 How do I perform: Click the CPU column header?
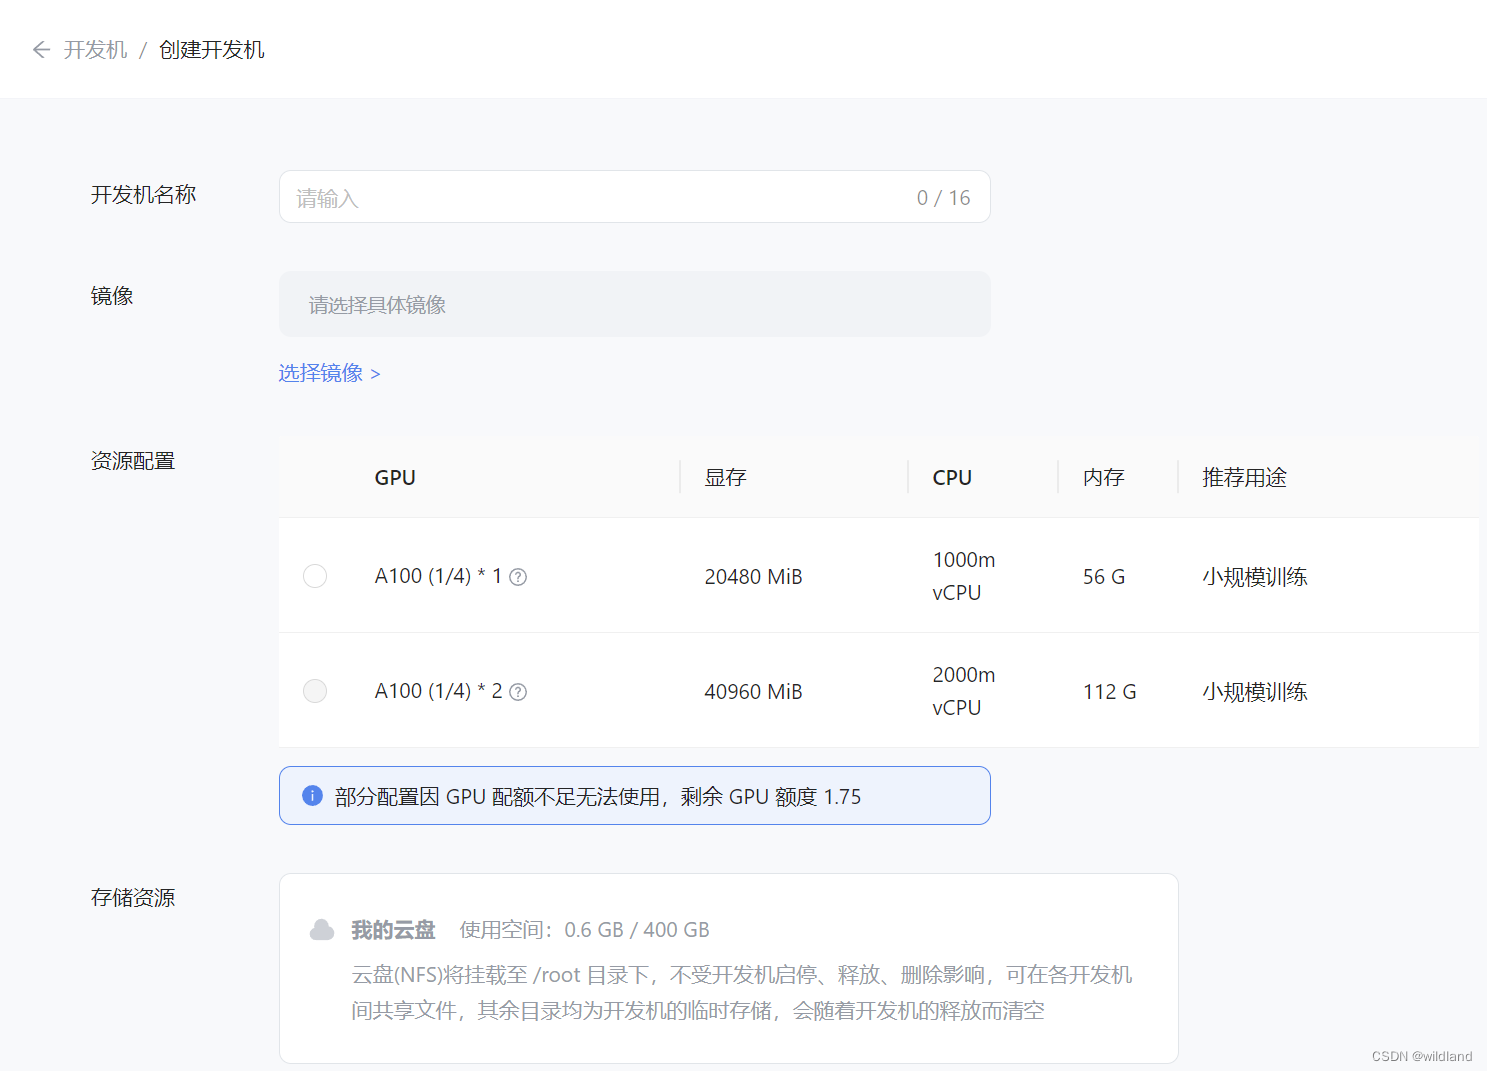952,478
